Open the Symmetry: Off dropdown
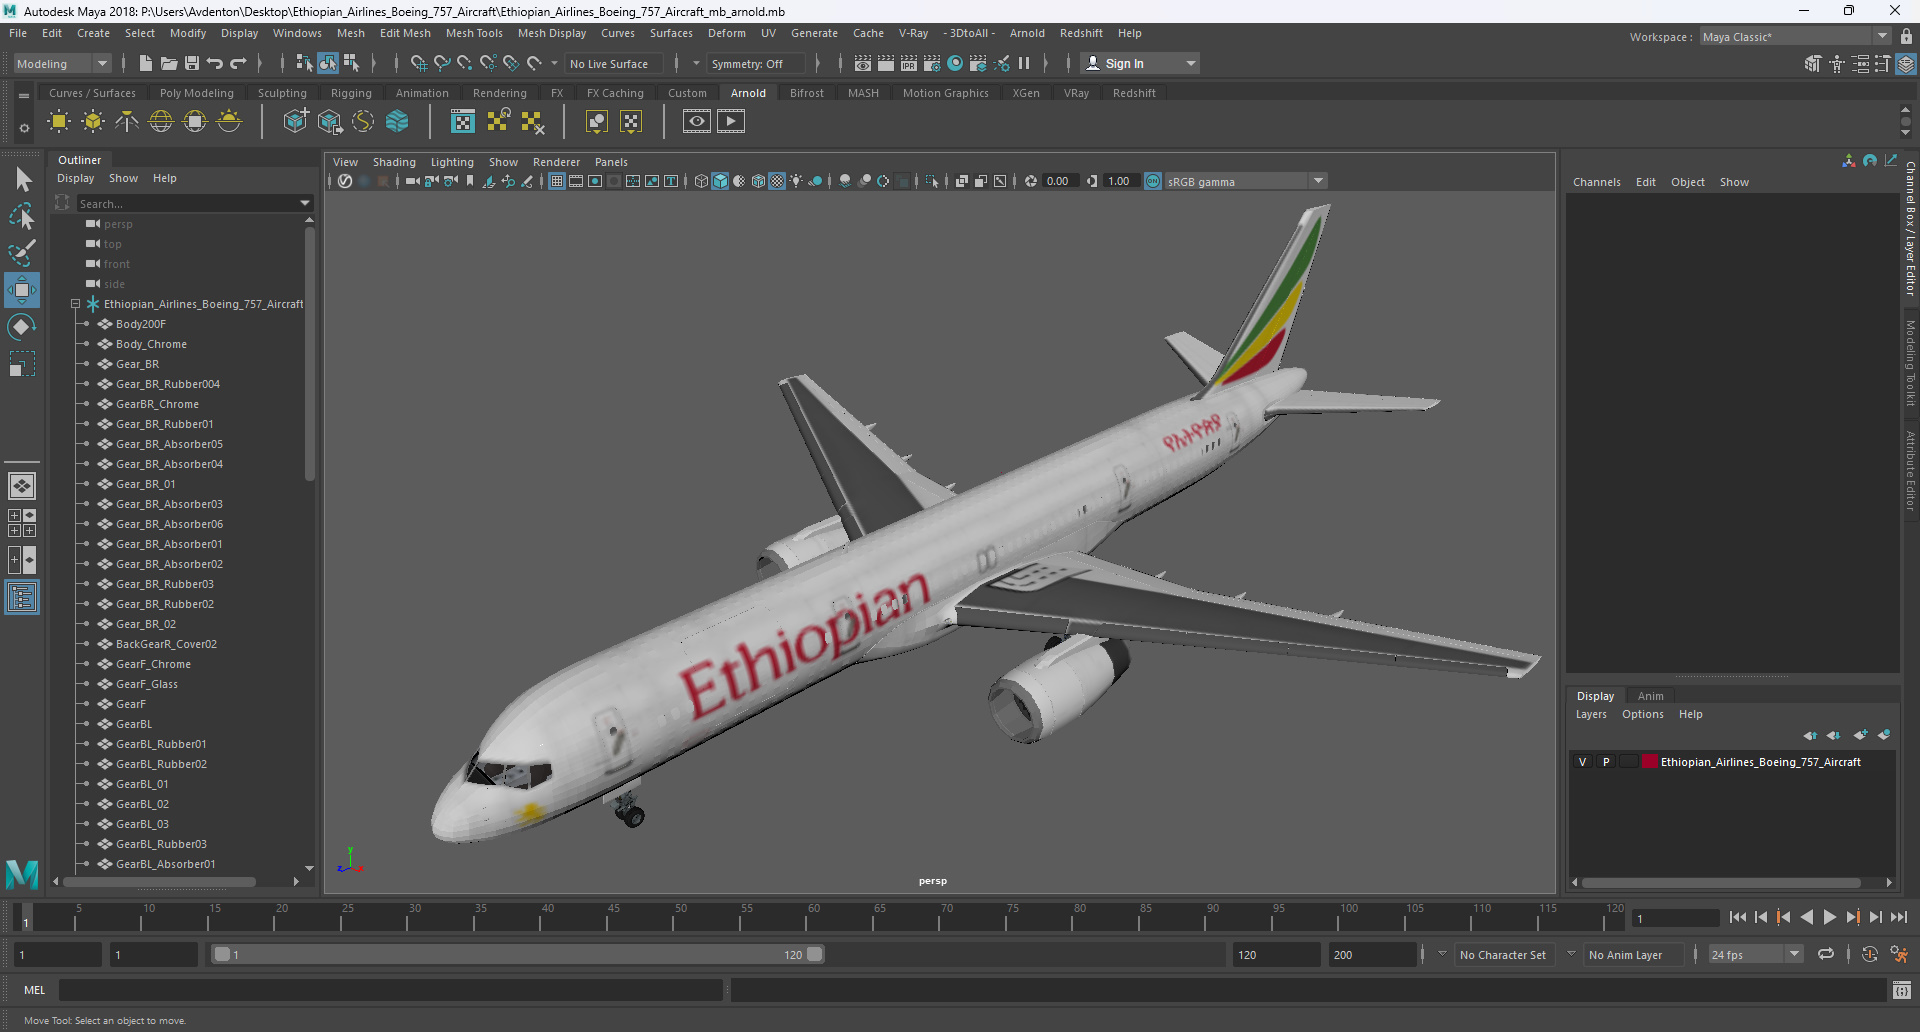The height and width of the screenshot is (1032, 1920). [x=755, y=63]
